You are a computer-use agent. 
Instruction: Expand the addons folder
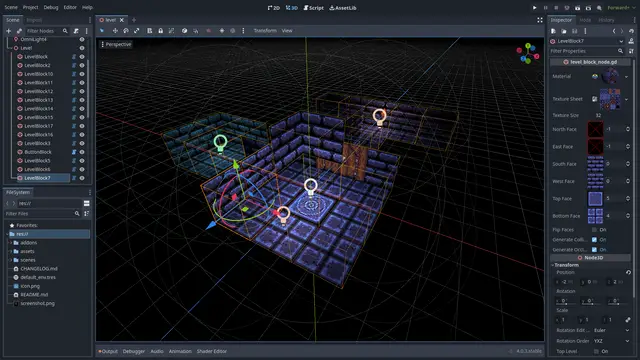[11, 243]
